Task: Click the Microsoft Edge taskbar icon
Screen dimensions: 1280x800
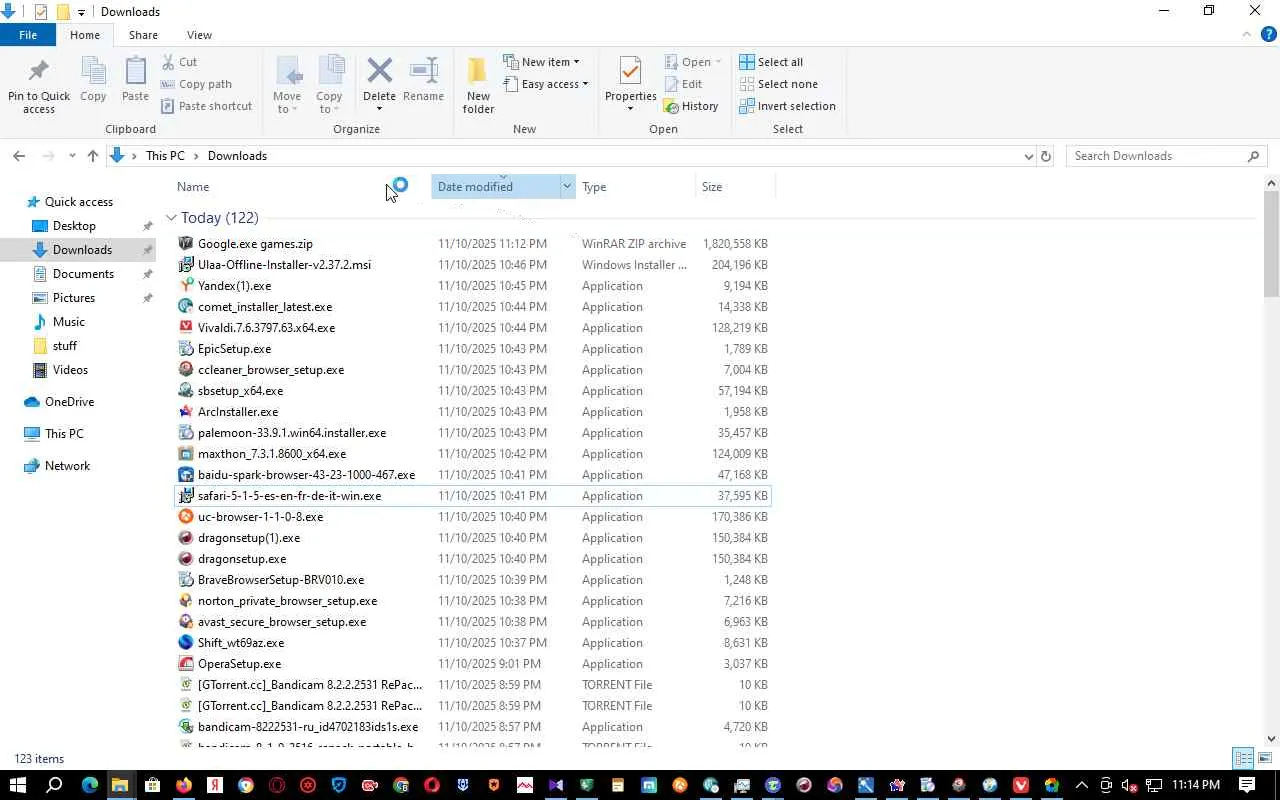Action: click(90, 785)
